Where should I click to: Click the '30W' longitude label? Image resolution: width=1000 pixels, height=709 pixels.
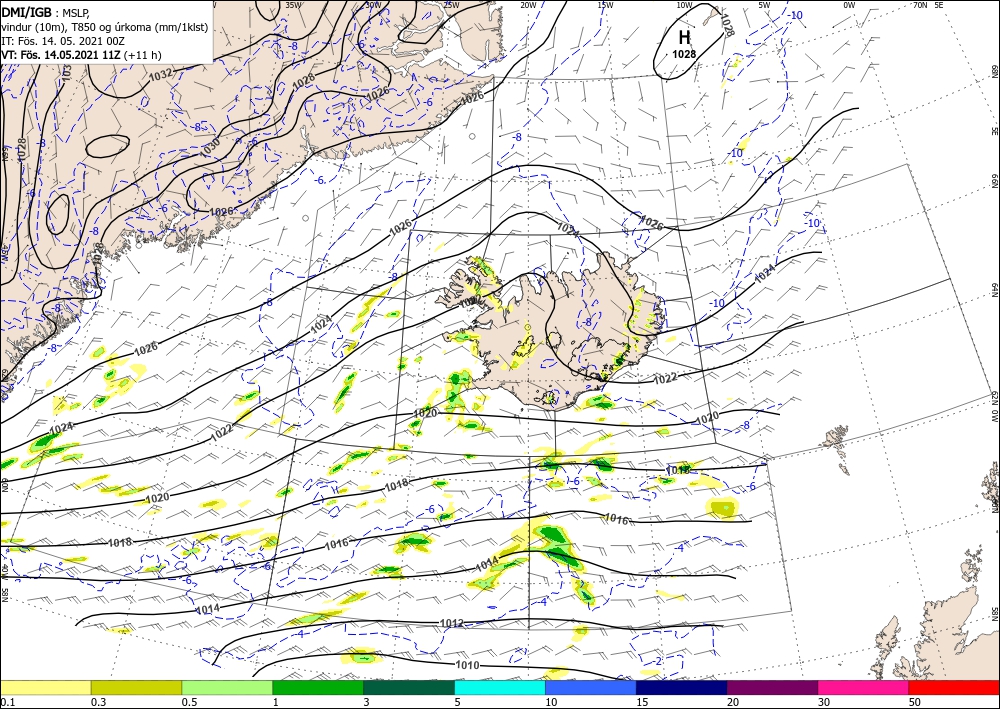pos(373,5)
